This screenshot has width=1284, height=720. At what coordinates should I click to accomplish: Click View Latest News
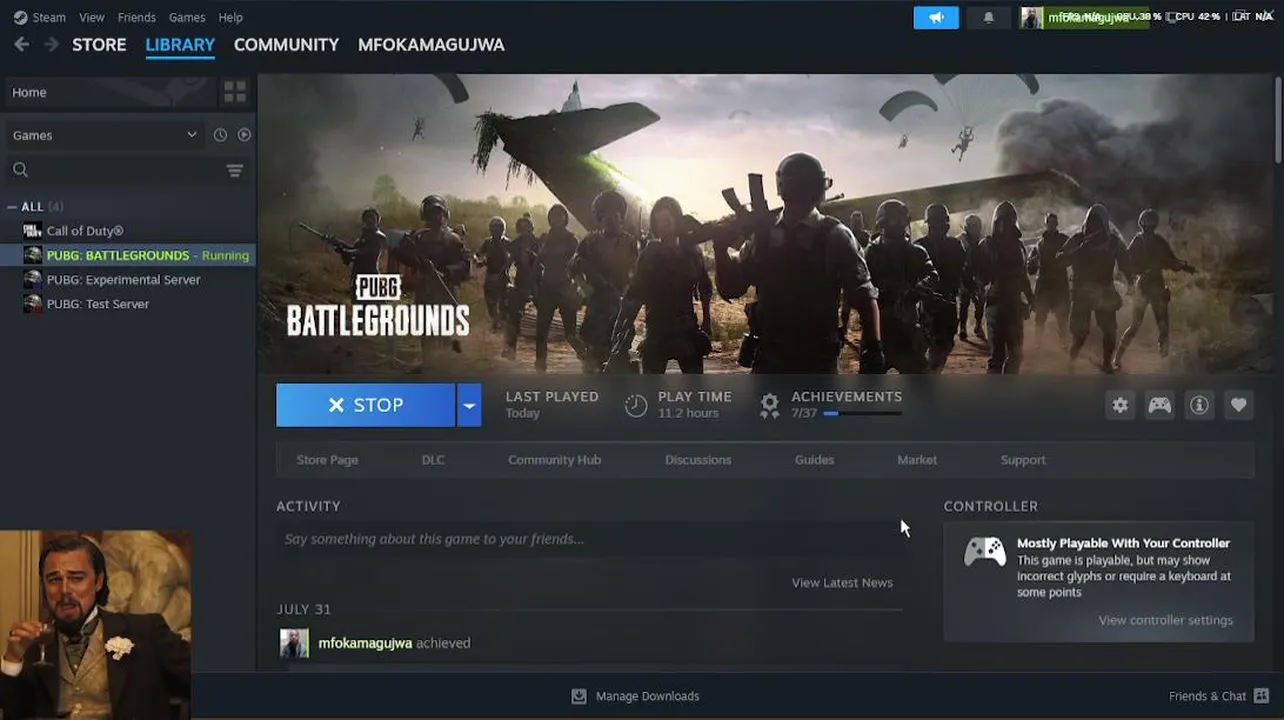[x=842, y=583]
